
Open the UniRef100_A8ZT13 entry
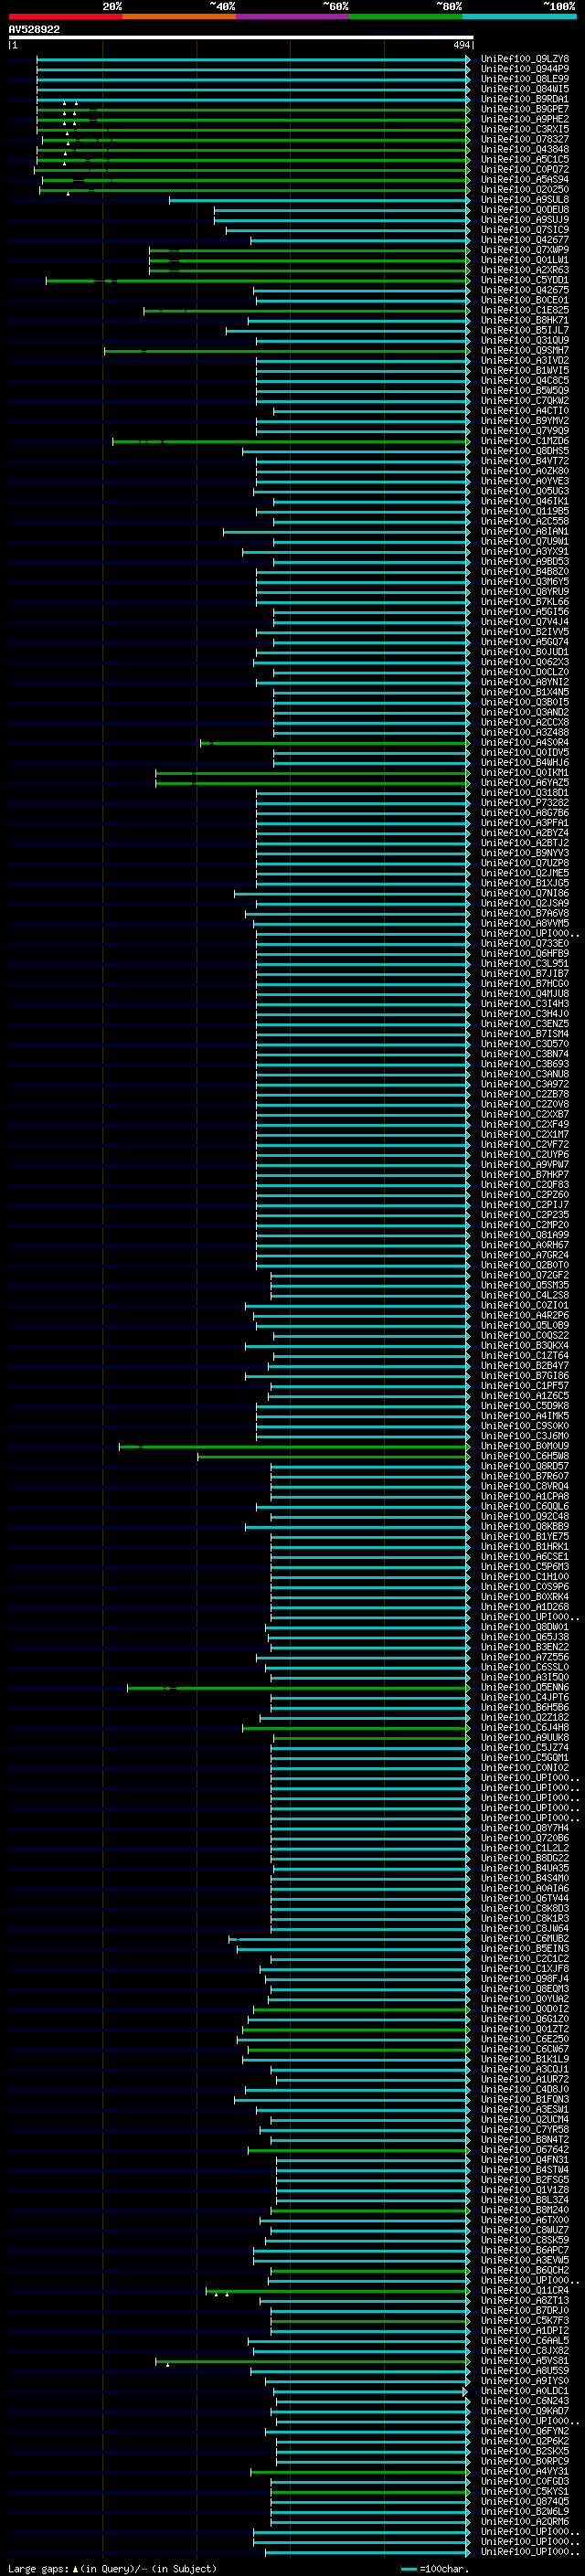pos(525,2300)
